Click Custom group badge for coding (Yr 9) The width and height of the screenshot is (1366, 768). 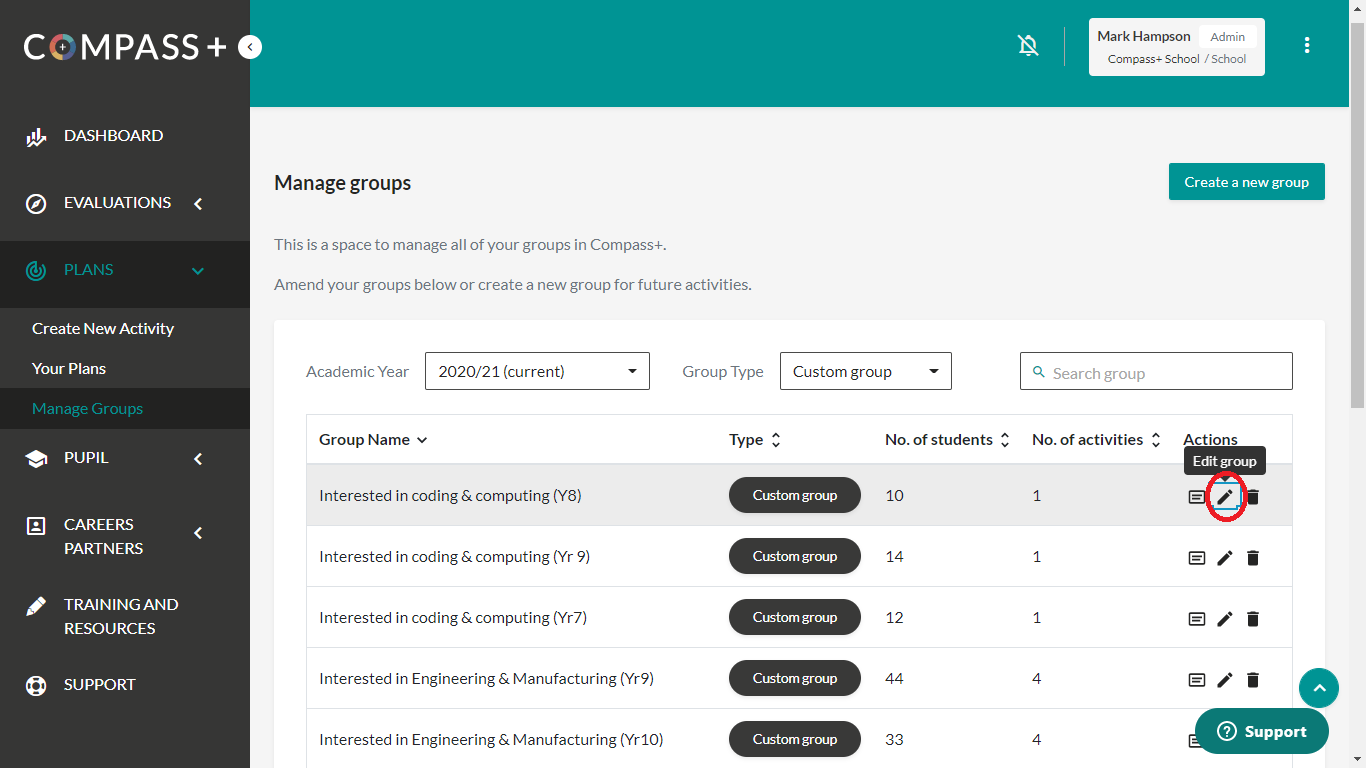[x=795, y=557]
